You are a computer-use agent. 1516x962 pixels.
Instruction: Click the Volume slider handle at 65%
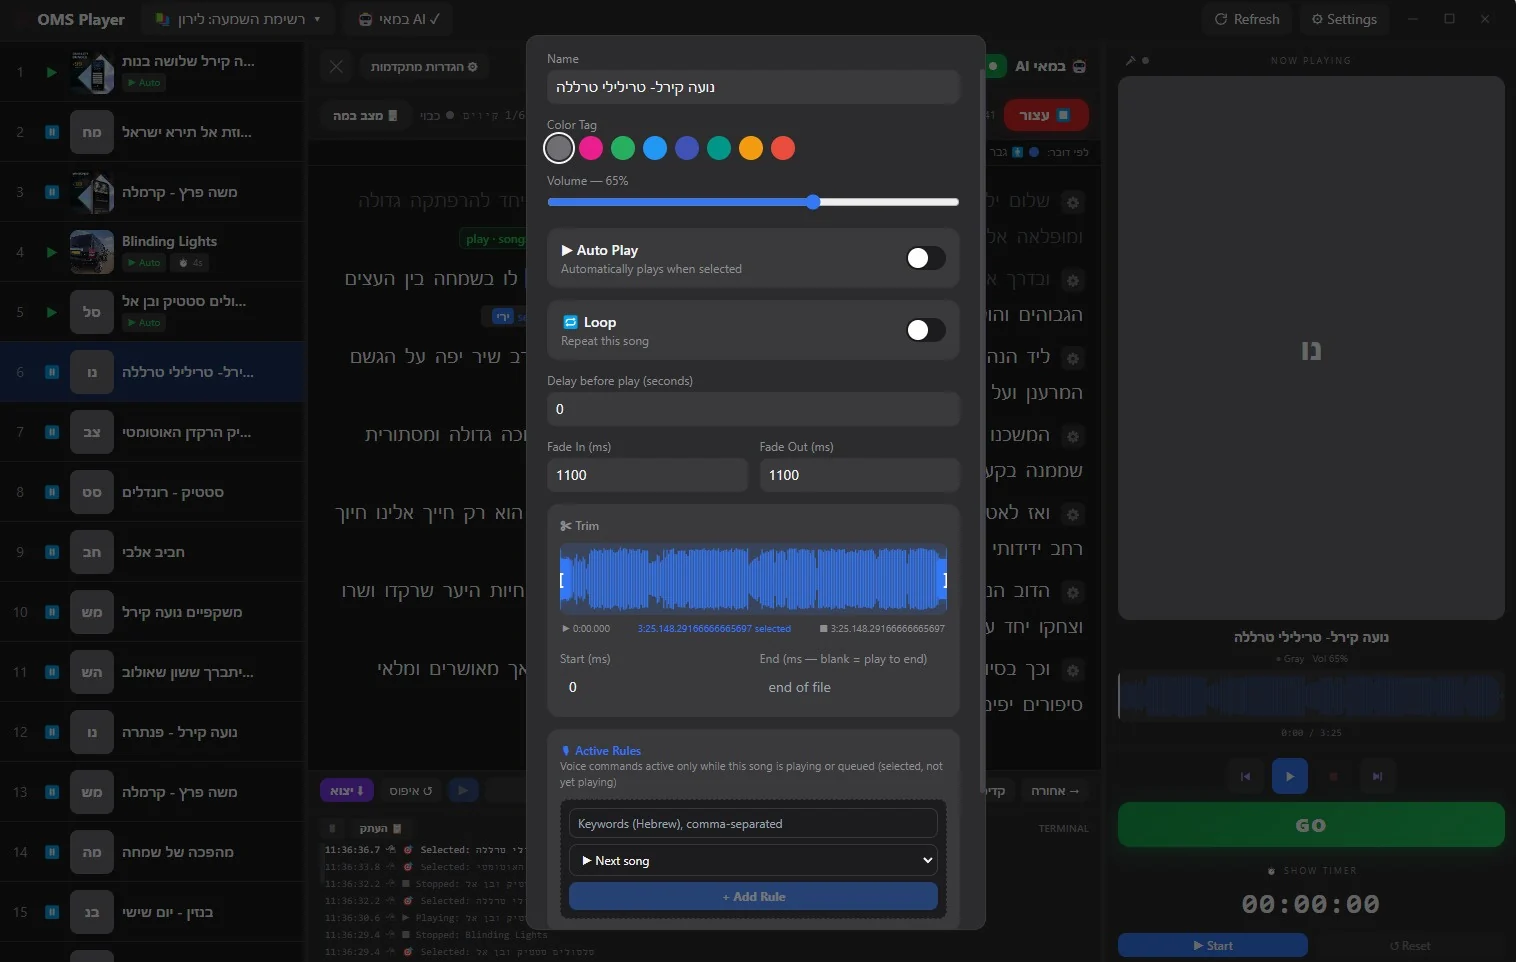click(813, 202)
